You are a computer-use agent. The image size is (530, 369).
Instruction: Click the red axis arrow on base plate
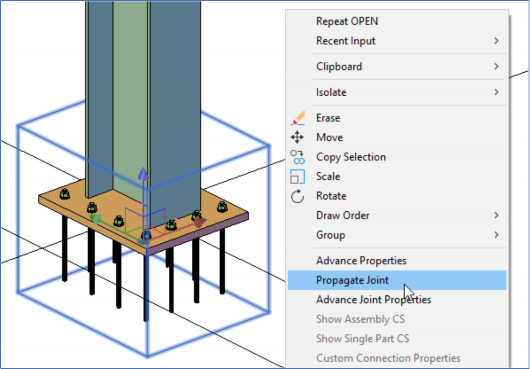[x=199, y=222]
